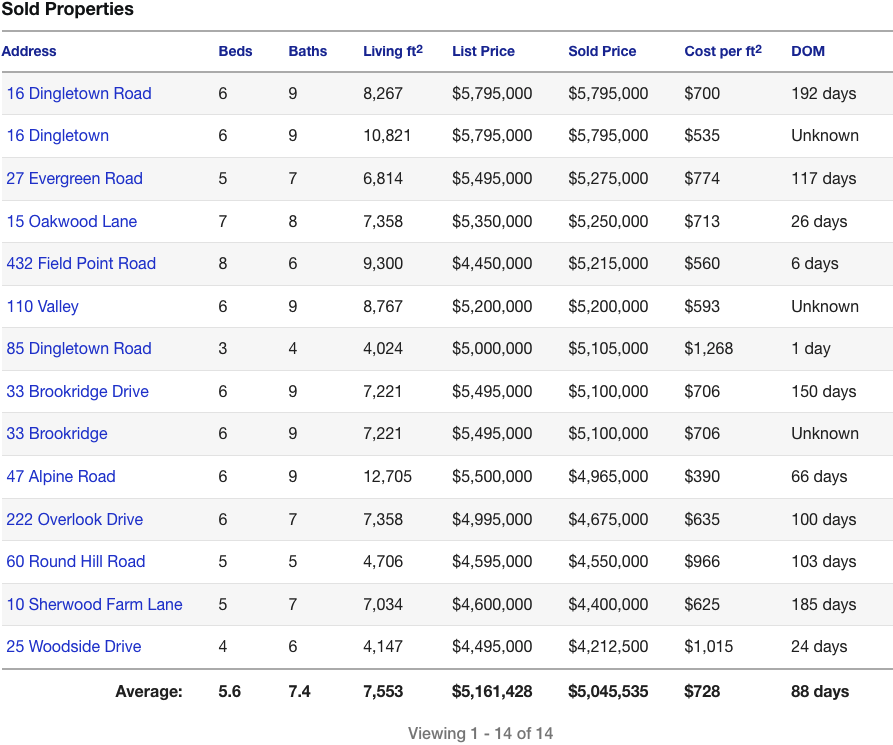Open the 16 Dingletown Road listing
Viewport: 893px width, 745px height.
79,93
